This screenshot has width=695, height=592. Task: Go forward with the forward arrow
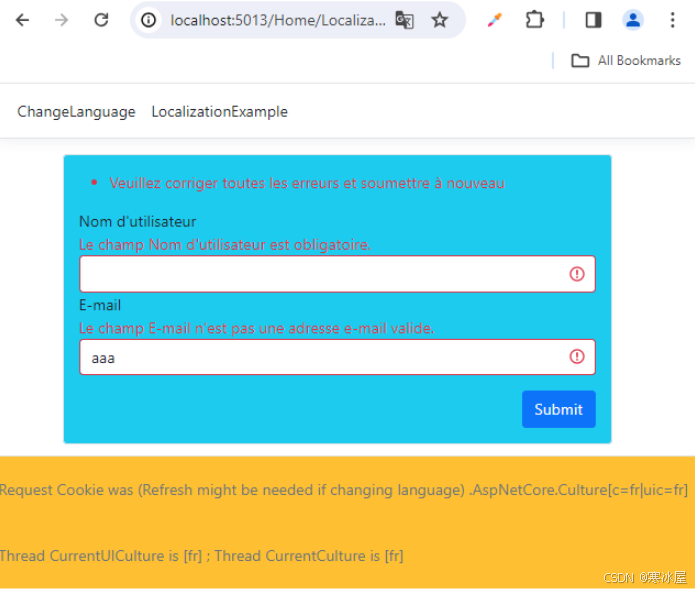pyautogui.click(x=62, y=20)
